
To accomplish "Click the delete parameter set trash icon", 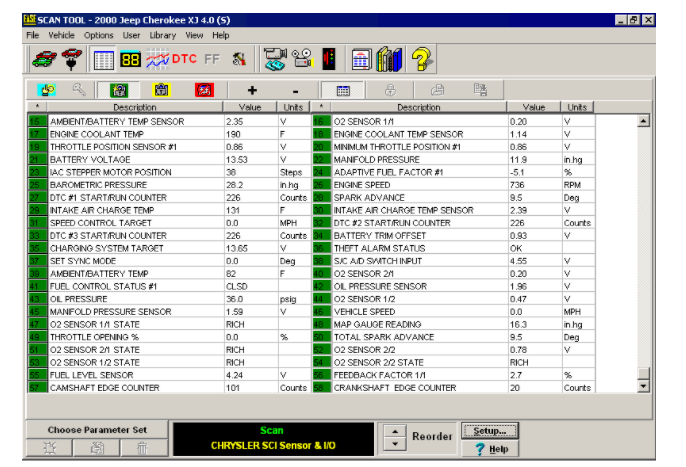I will [142, 448].
